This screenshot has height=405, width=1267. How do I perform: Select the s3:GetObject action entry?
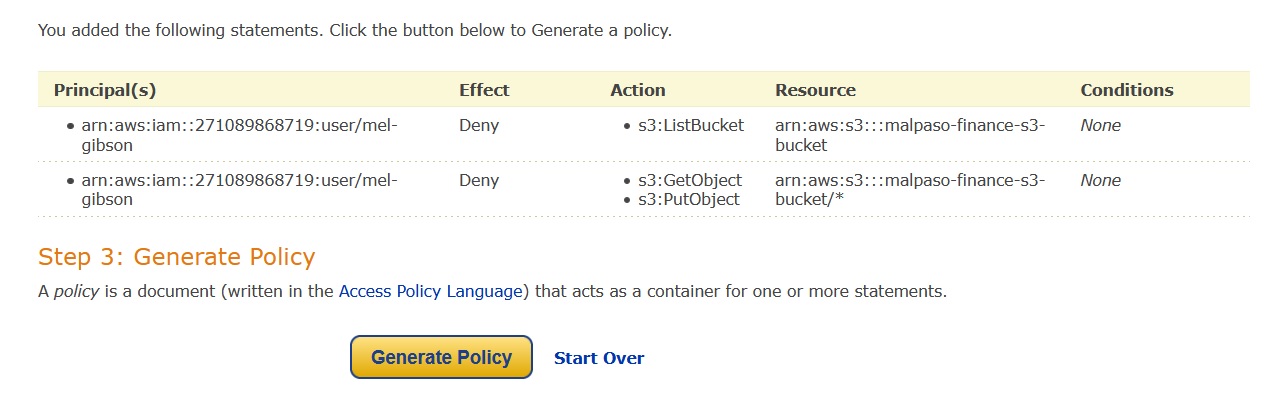click(690, 181)
